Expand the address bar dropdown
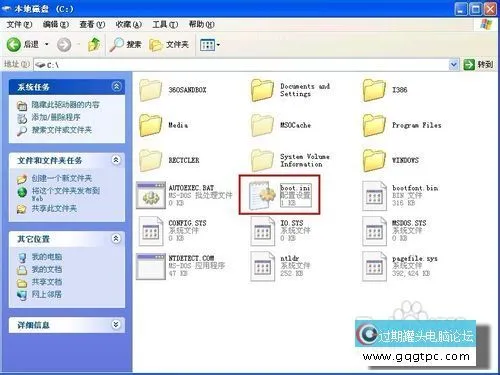 (x=453, y=64)
